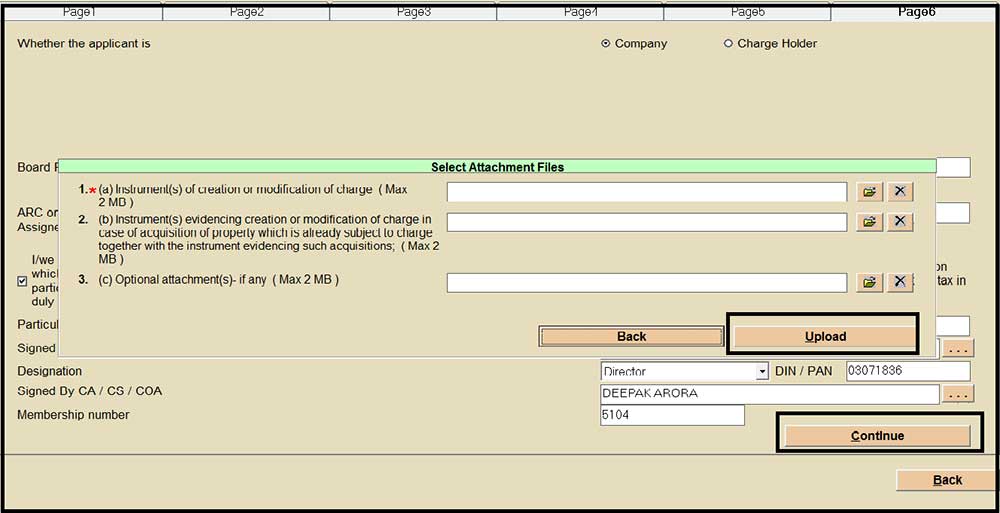The image size is (1000, 513).
Task: Browse file for attachment 2 acquisition instrument
Action: (x=869, y=222)
